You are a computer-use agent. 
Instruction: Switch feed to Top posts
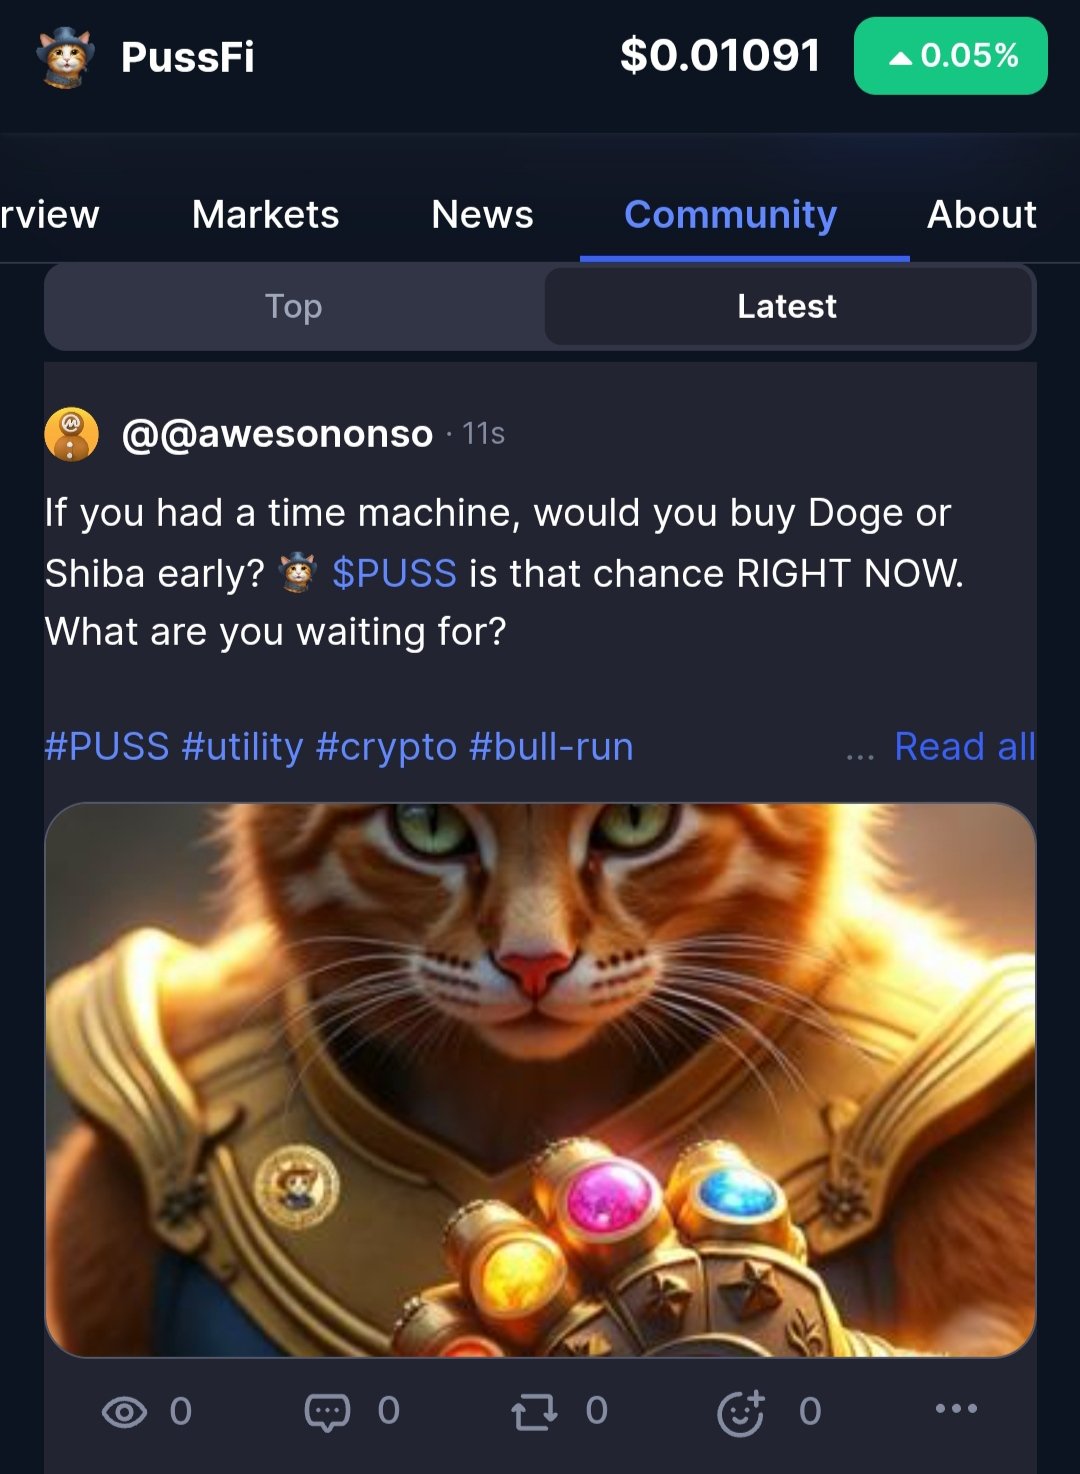(294, 306)
